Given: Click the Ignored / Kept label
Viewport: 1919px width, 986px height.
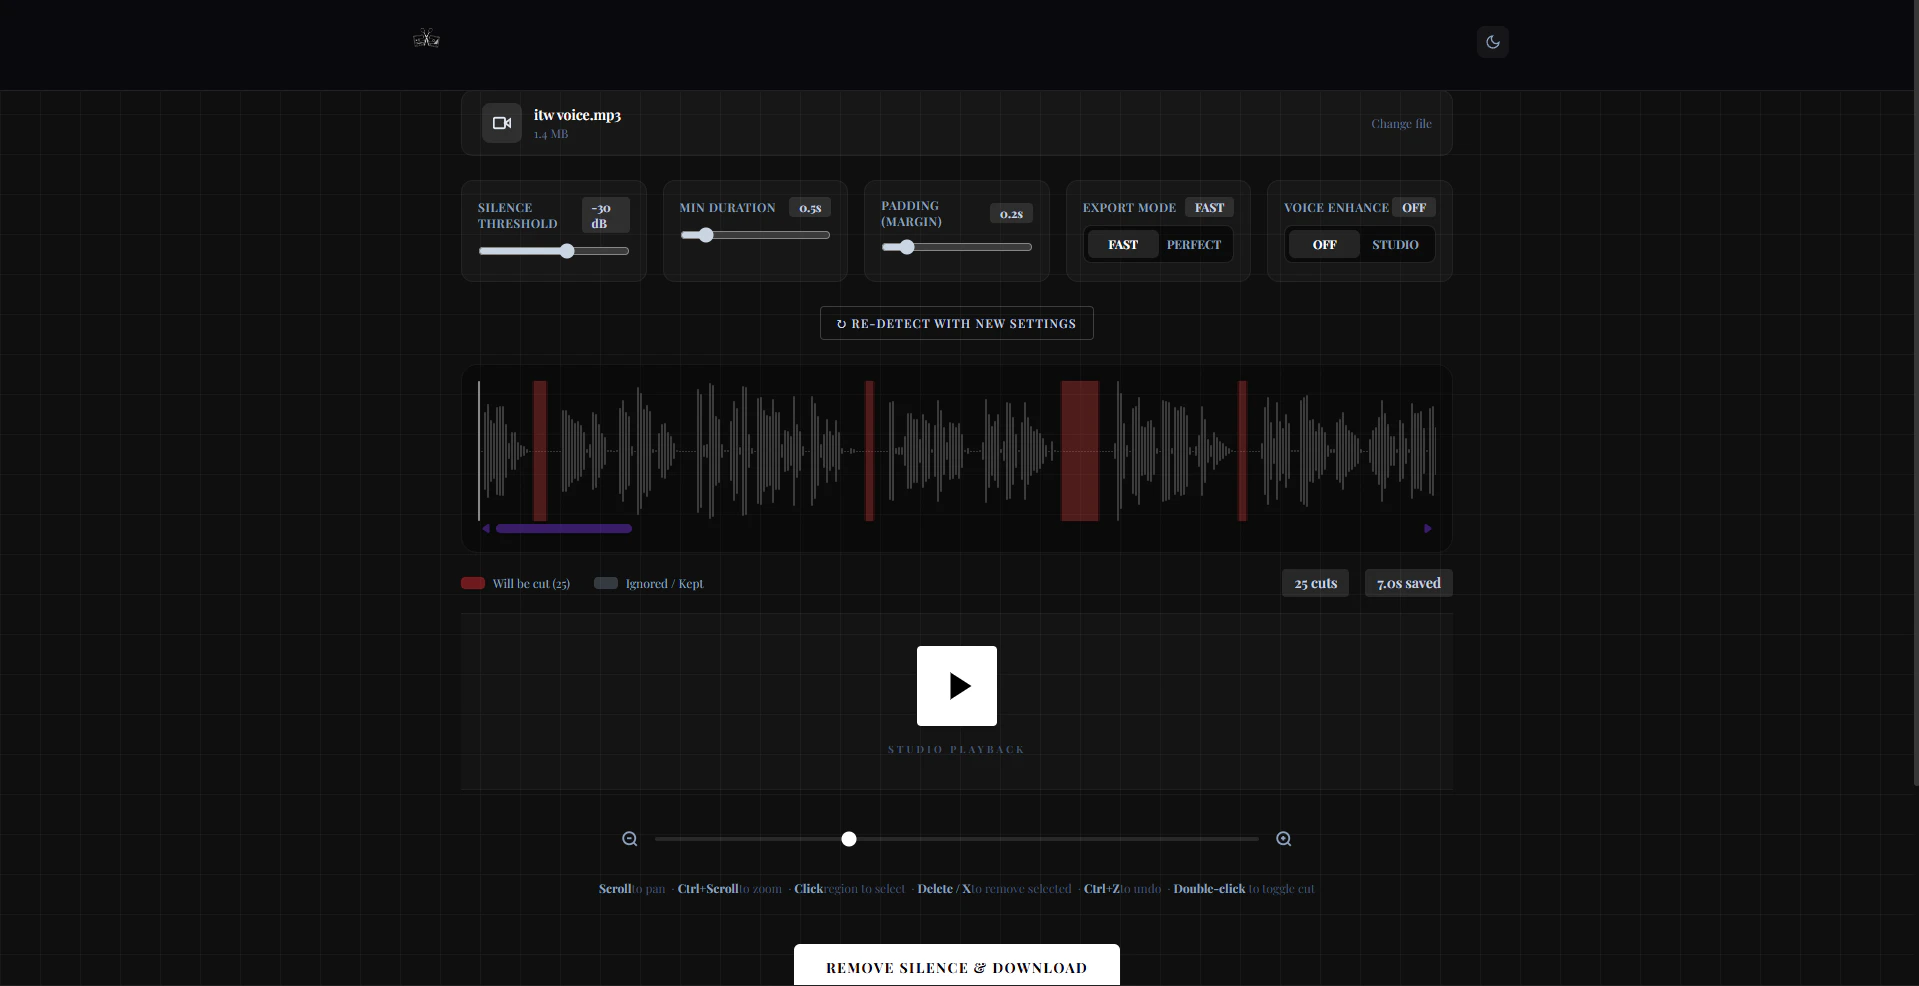Looking at the screenshot, I should 664,584.
